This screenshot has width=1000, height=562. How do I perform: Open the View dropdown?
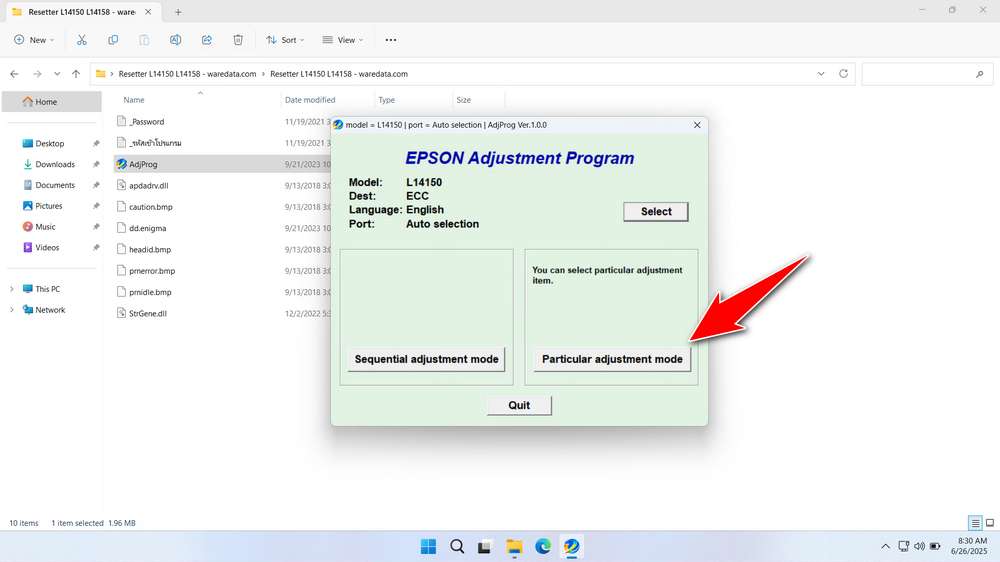point(342,40)
